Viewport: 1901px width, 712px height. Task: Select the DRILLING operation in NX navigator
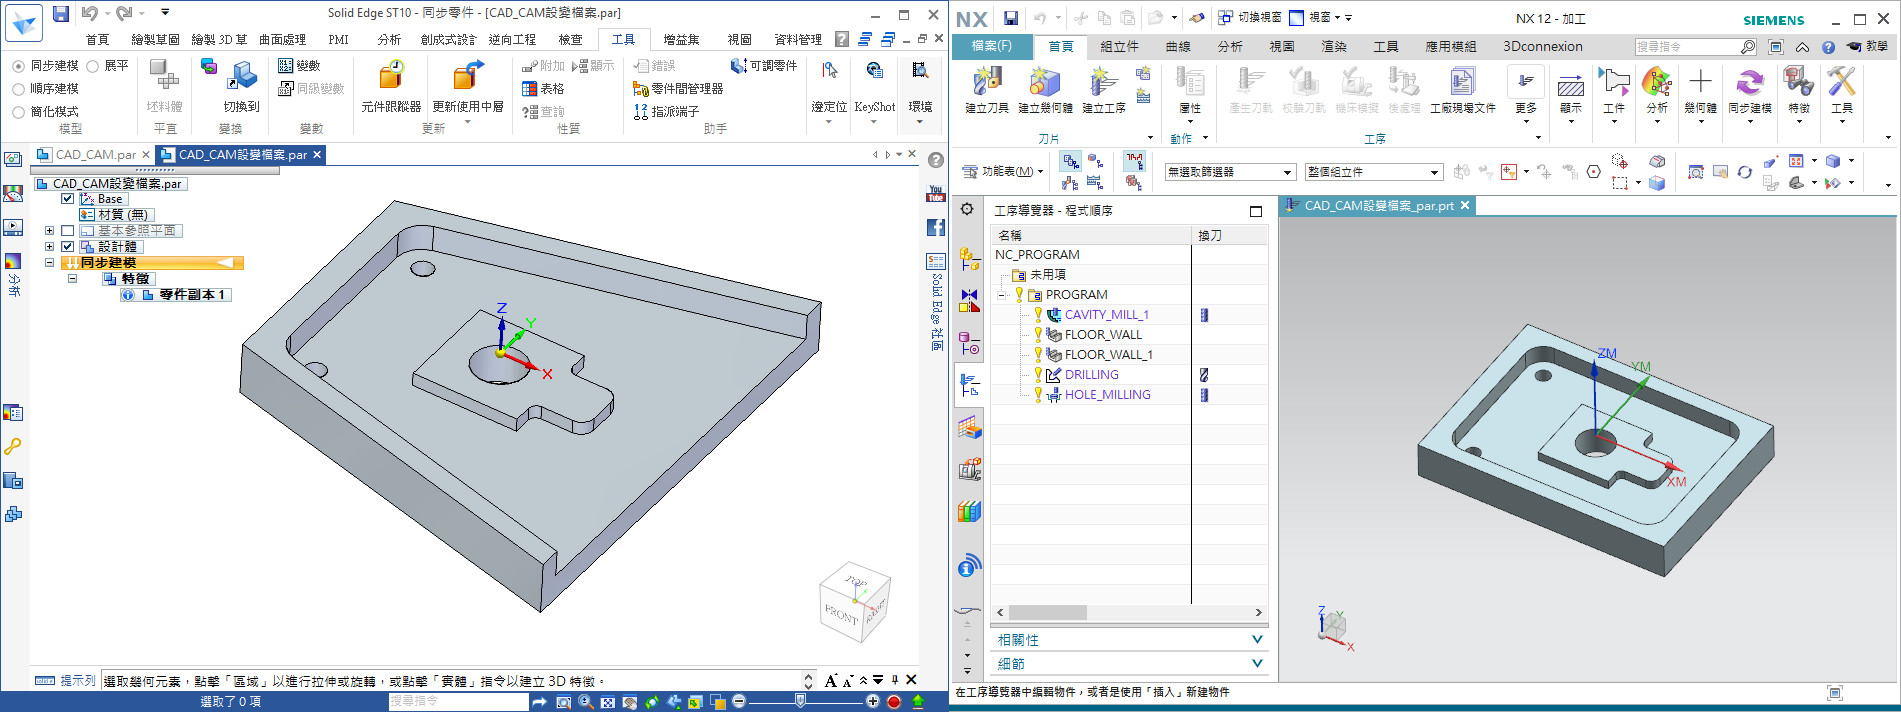[1091, 375]
